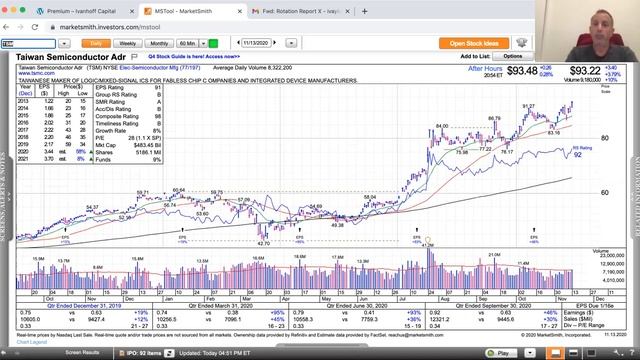Visit the www.tsmc.com company link
The image size is (640, 360).
pos(36,73)
